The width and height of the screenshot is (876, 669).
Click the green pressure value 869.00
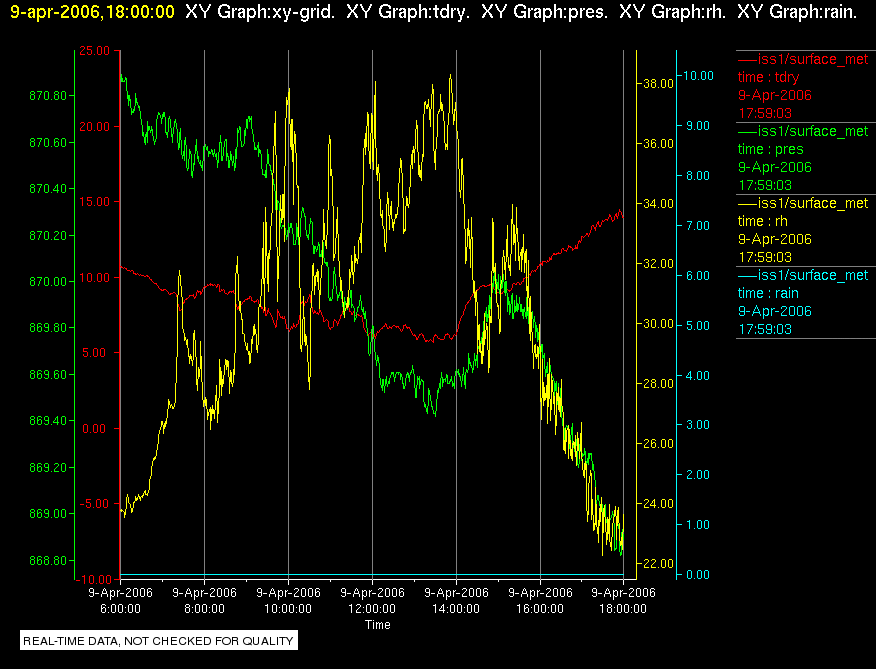(47, 513)
